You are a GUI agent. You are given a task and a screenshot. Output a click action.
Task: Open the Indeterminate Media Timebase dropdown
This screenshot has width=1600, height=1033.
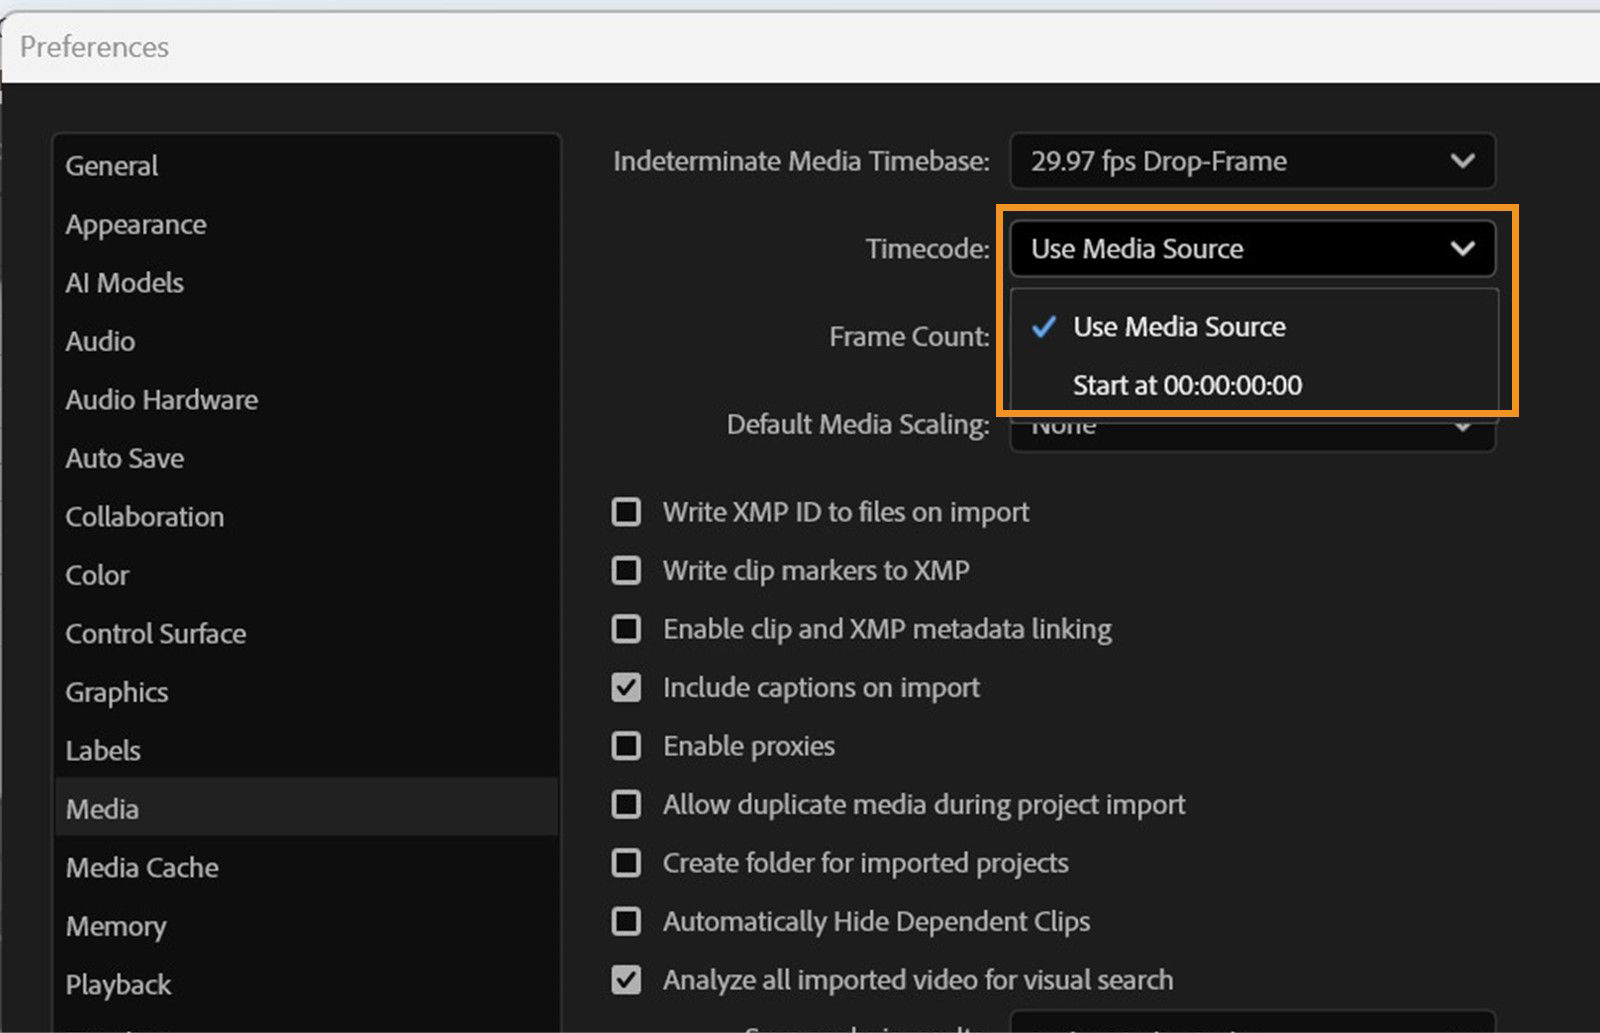[x=1251, y=161]
